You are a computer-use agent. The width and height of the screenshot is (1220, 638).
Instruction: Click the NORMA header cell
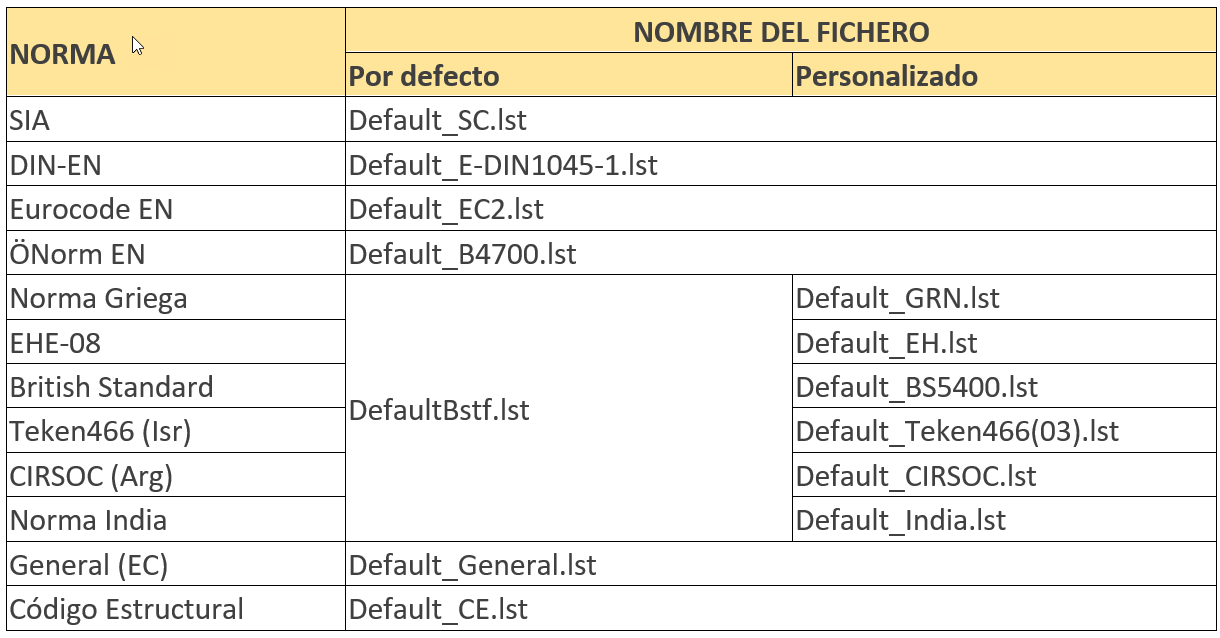point(62,54)
